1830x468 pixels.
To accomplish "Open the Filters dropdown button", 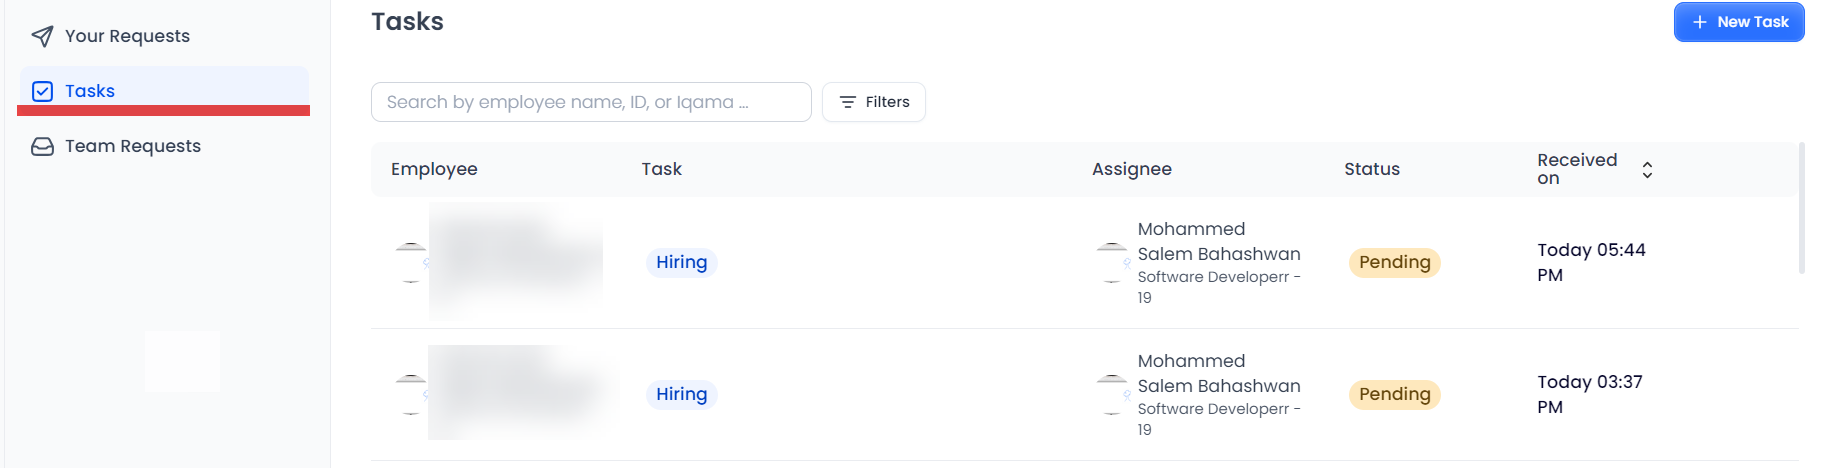I will [x=874, y=102].
